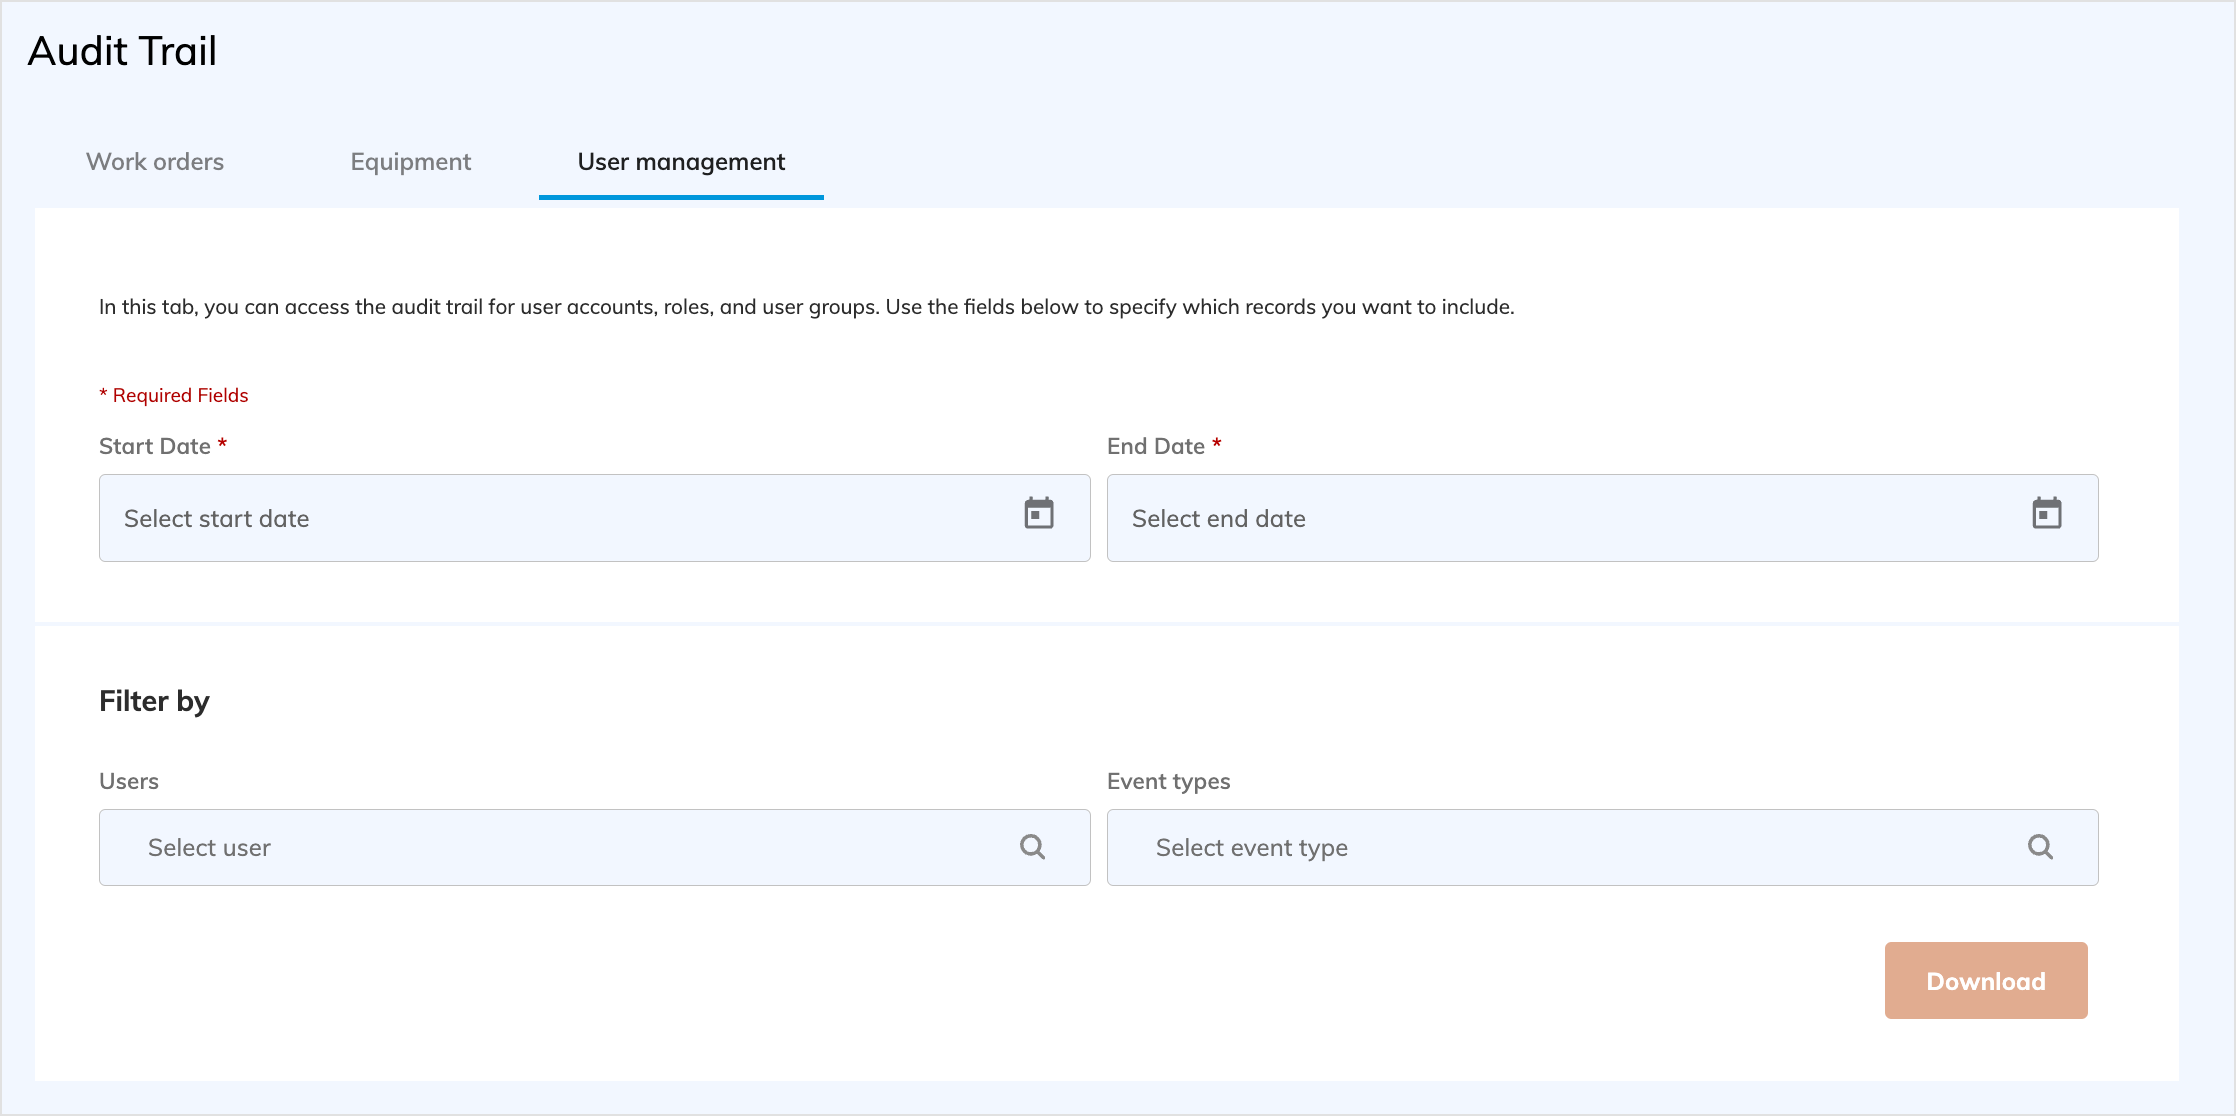
Task: Click the Audit Trail page title
Action: tap(122, 51)
